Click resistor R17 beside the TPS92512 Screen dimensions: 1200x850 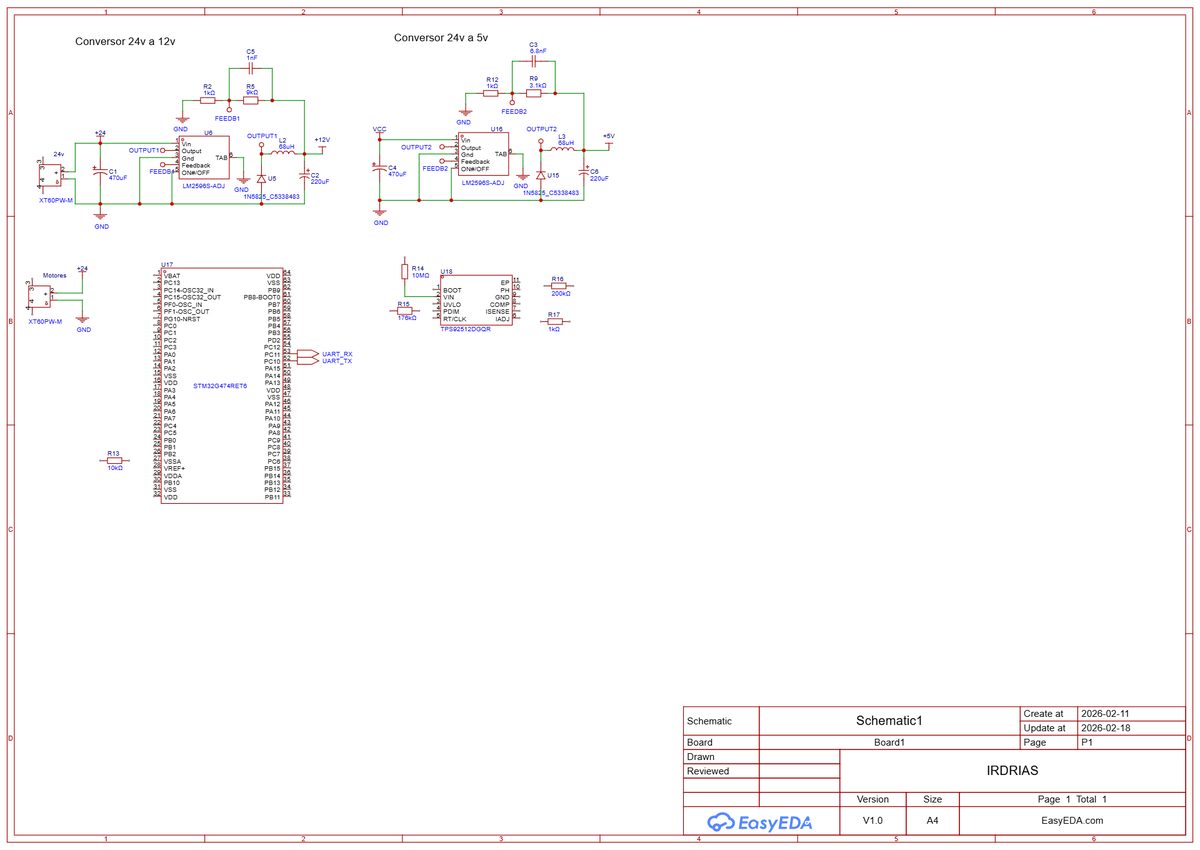tap(553, 321)
